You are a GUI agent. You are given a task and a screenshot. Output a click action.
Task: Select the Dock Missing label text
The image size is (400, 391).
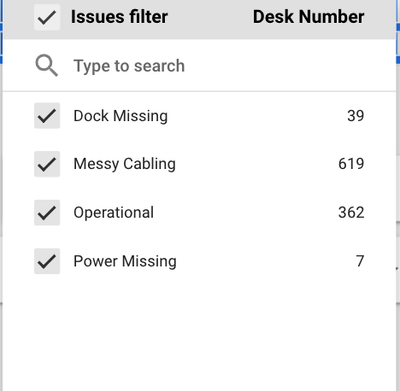[x=121, y=116]
